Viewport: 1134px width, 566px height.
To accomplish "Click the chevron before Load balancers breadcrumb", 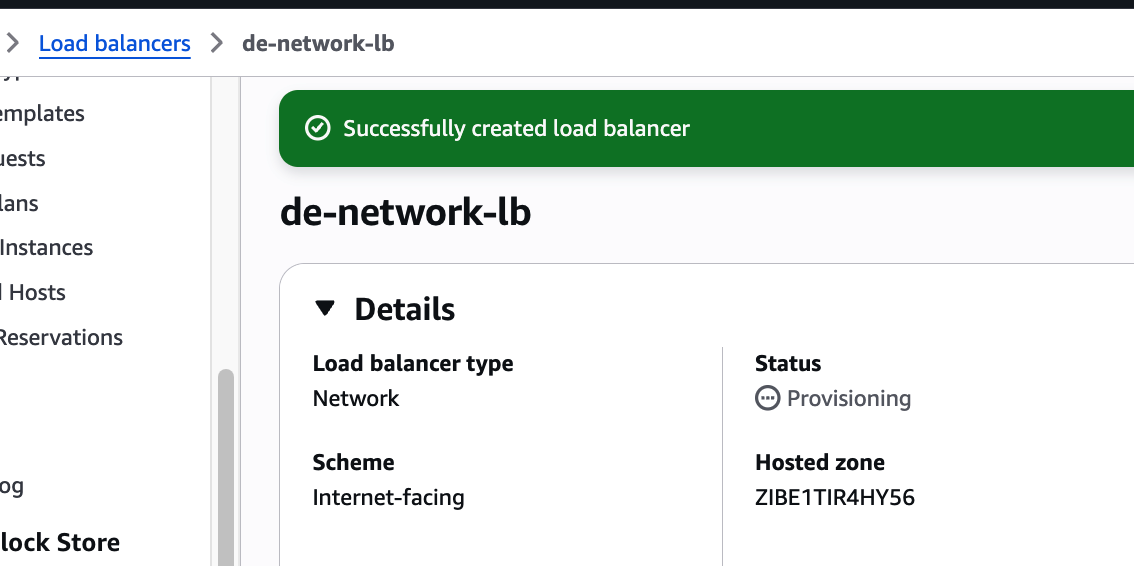I will (x=13, y=43).
